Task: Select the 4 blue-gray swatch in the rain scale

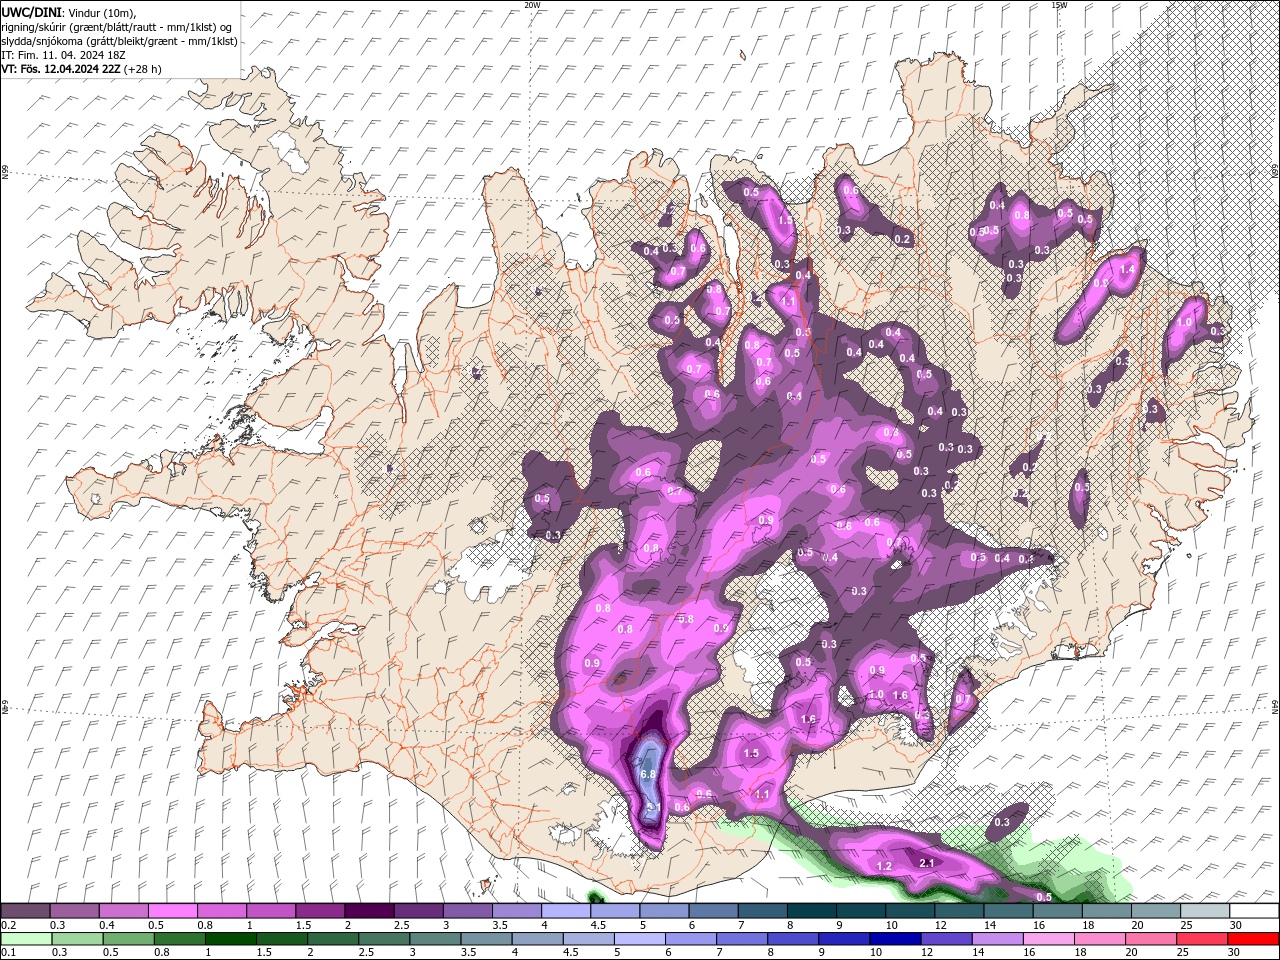Action: click(537, 939)
